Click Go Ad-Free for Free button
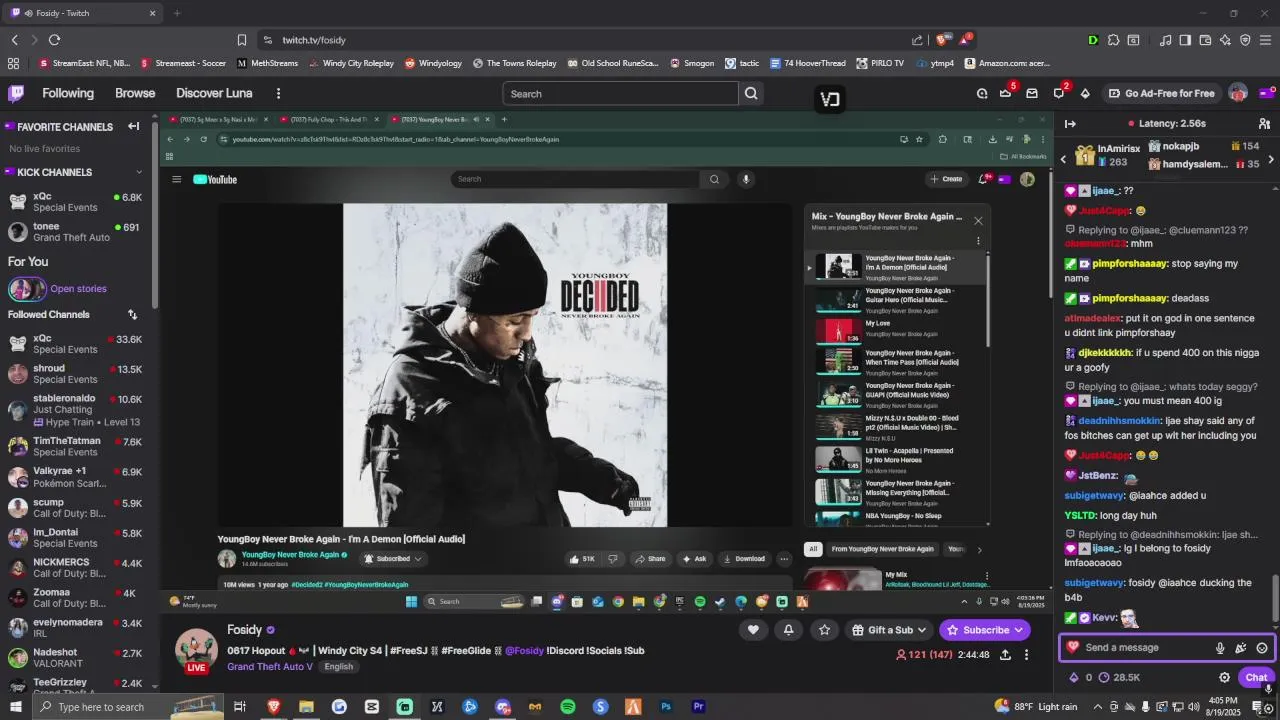1280x720 pixels. (1161, 93)
